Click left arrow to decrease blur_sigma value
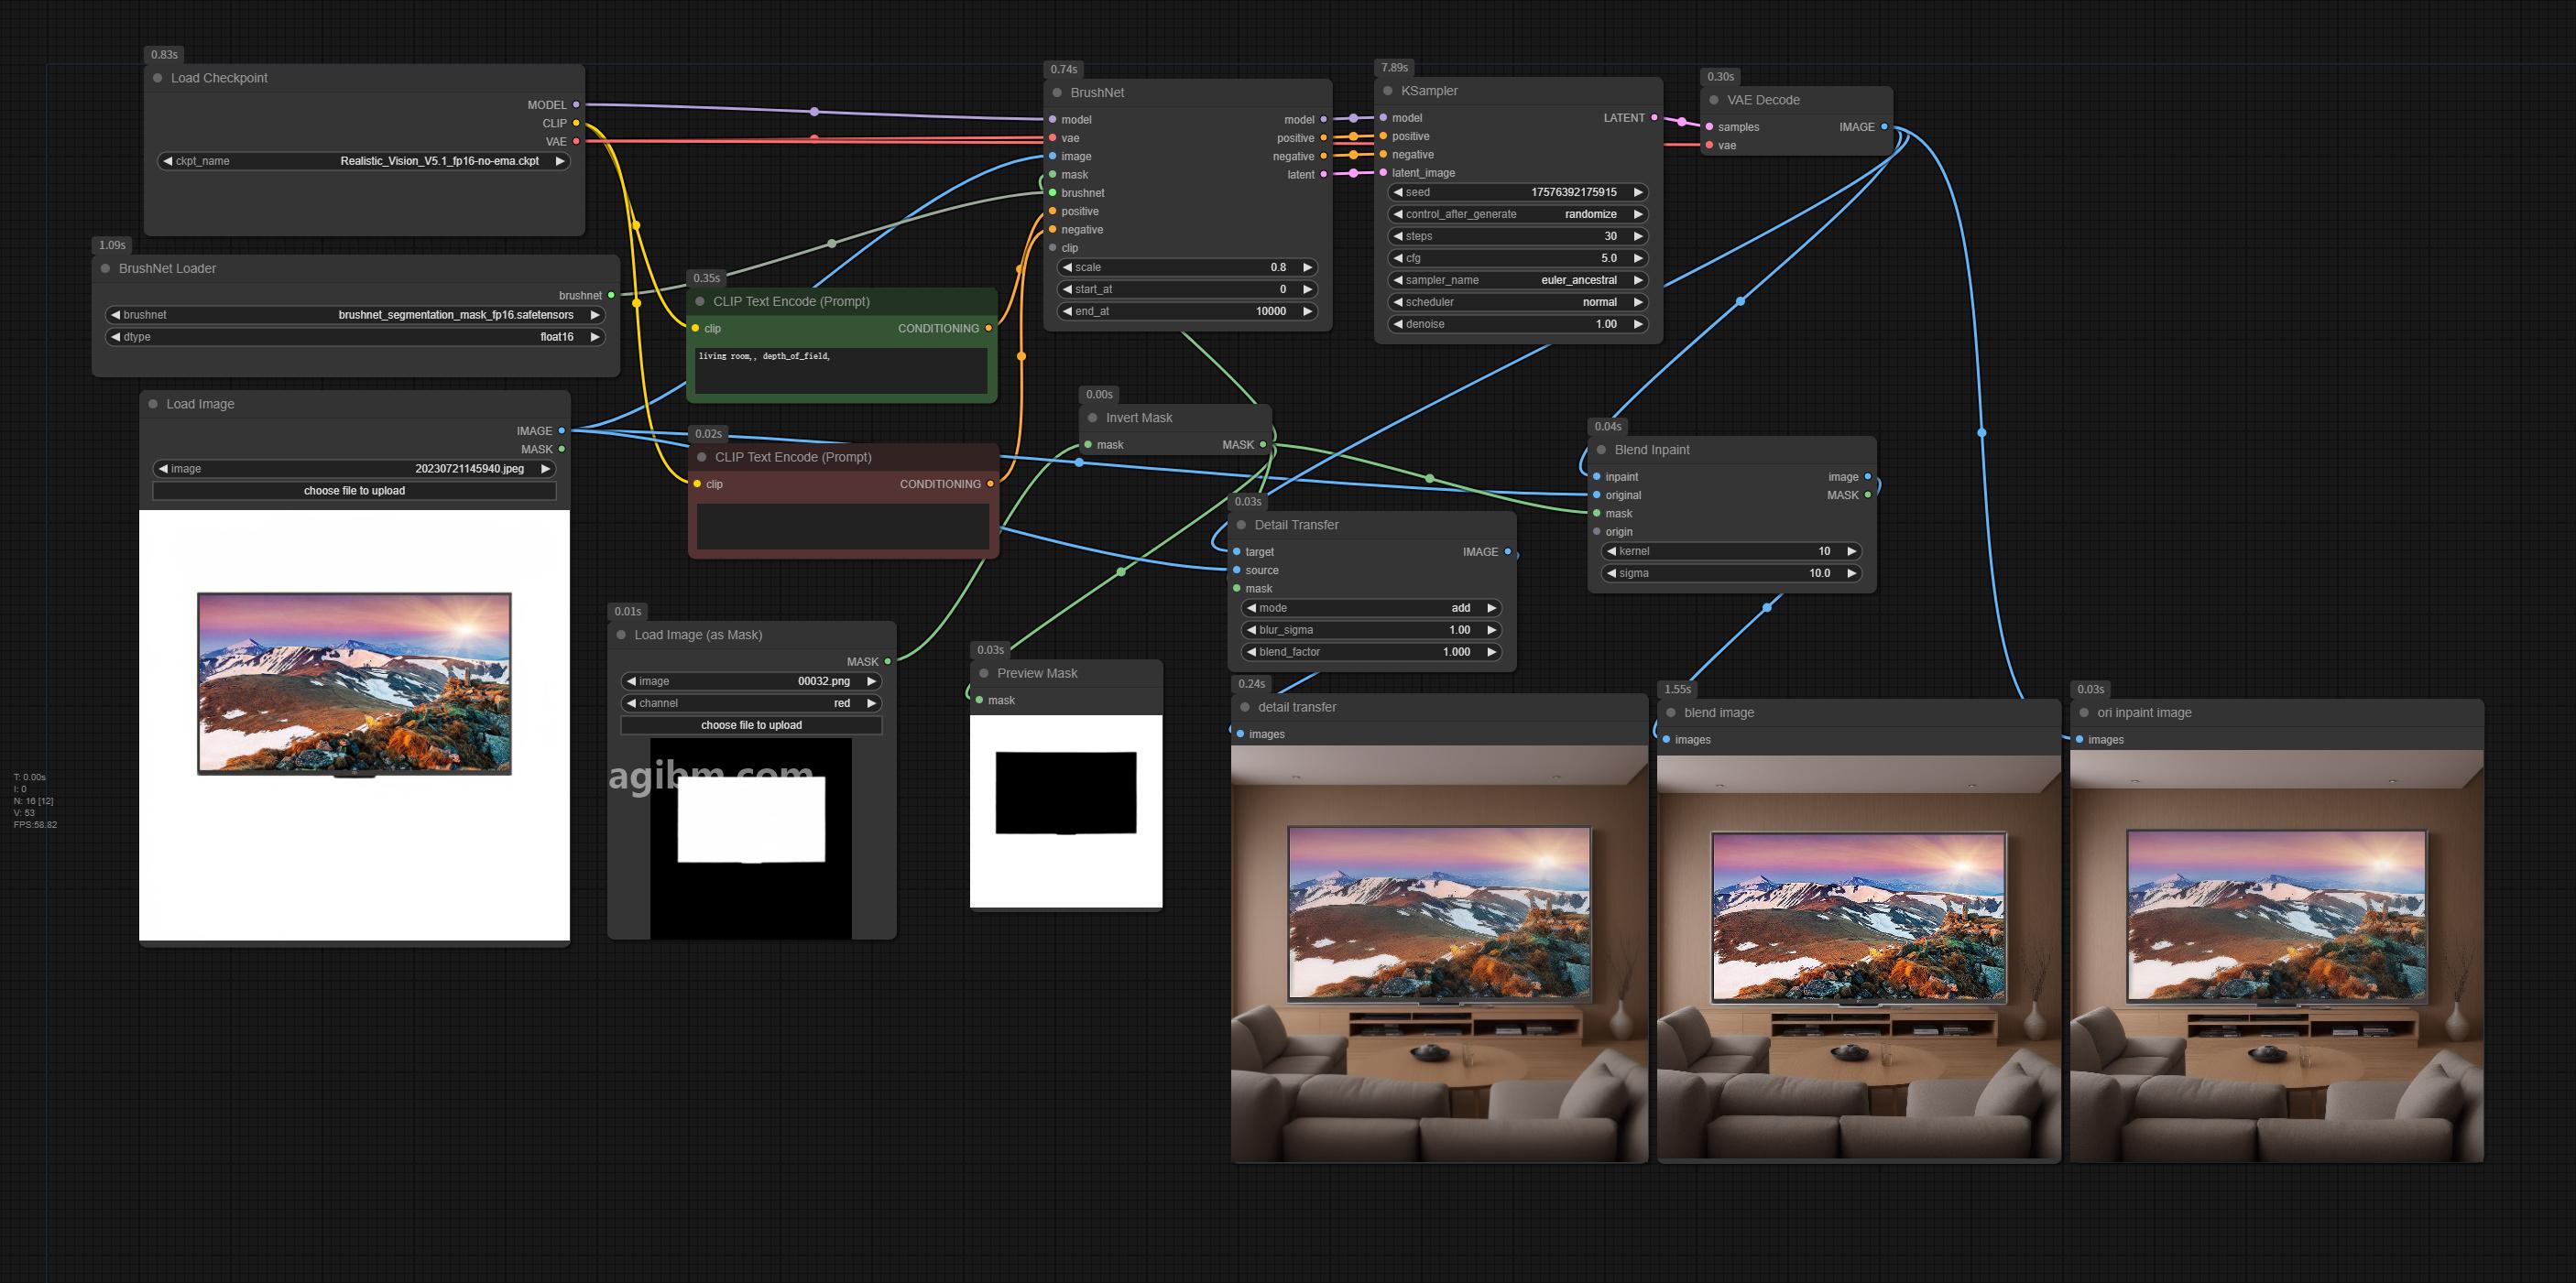The image size is (2576, 1283). pyautogui.click(x=1251, y=630)
